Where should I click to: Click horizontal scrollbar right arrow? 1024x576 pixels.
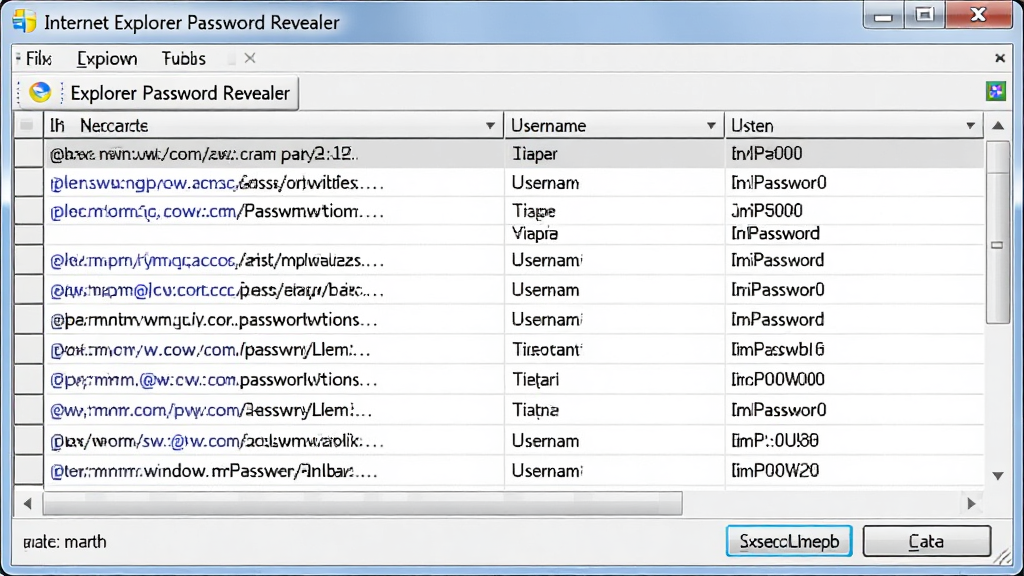pos(971,504)
